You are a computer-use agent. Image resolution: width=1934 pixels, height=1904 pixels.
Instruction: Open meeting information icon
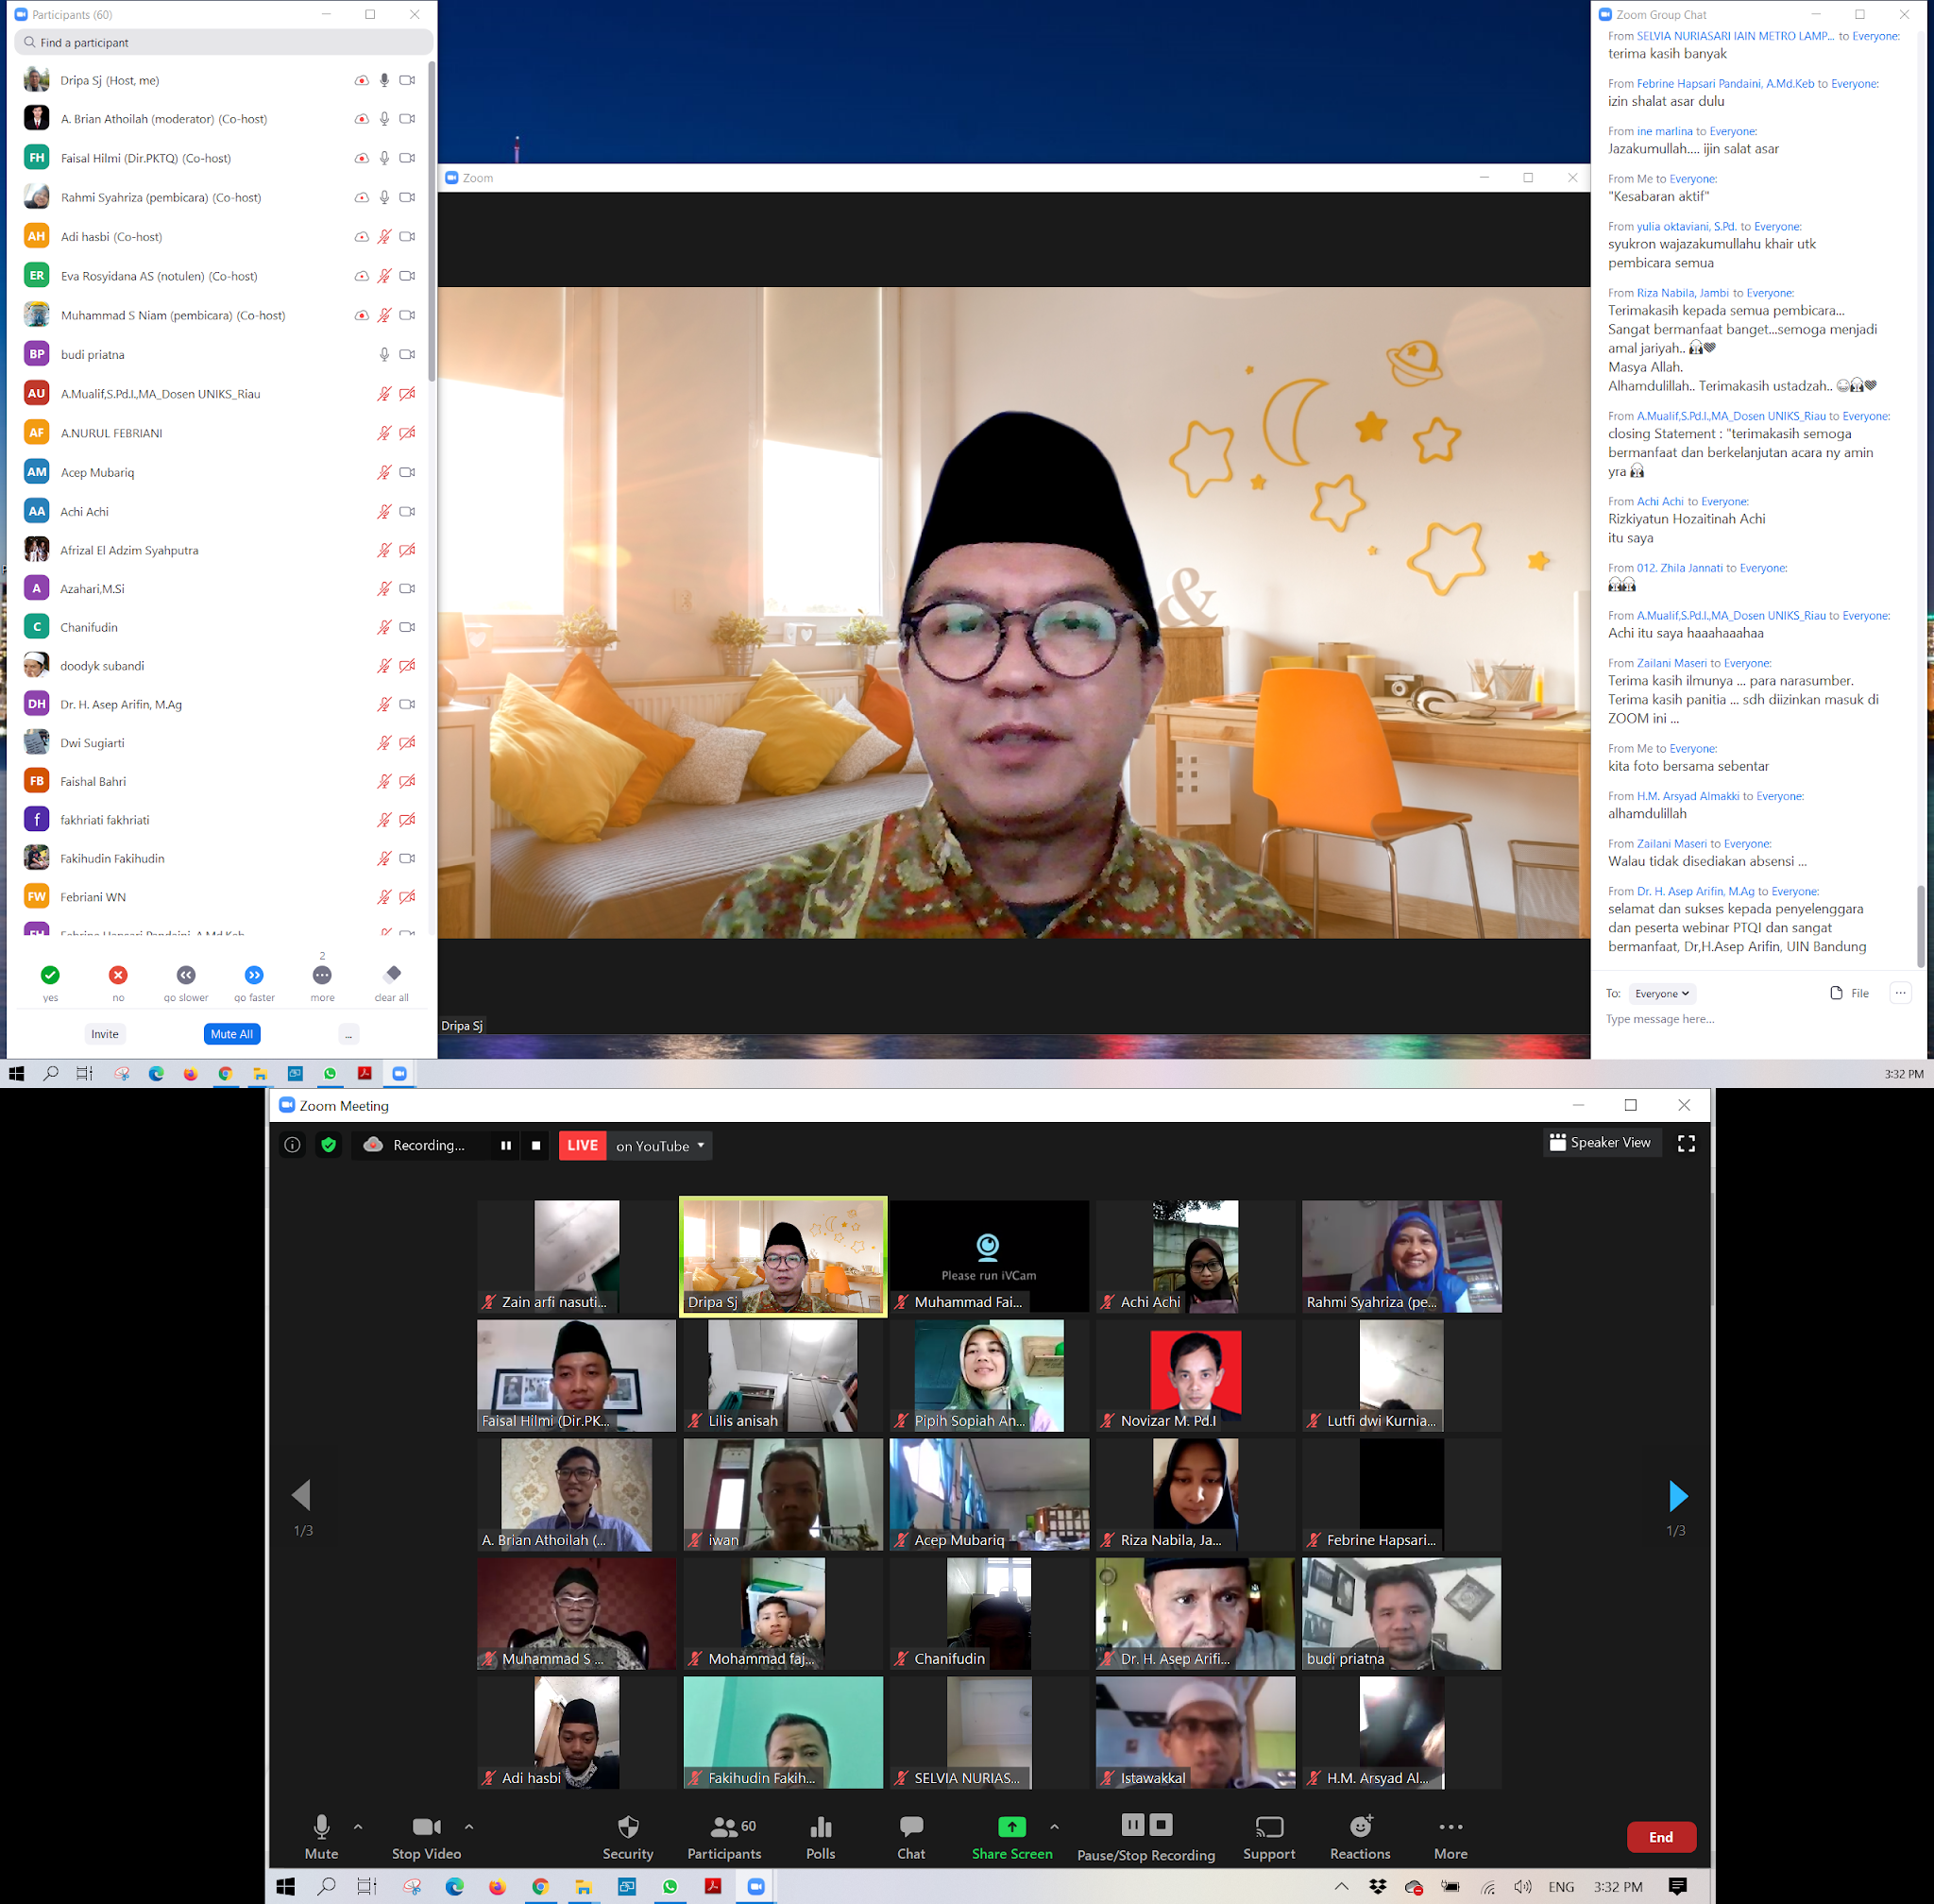click(292, 1145)
